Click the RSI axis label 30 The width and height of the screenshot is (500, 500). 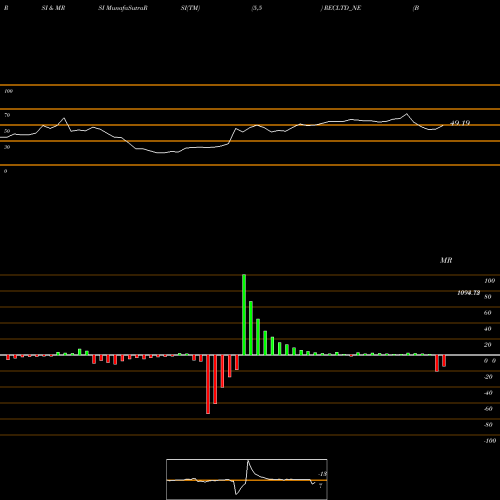7,147
